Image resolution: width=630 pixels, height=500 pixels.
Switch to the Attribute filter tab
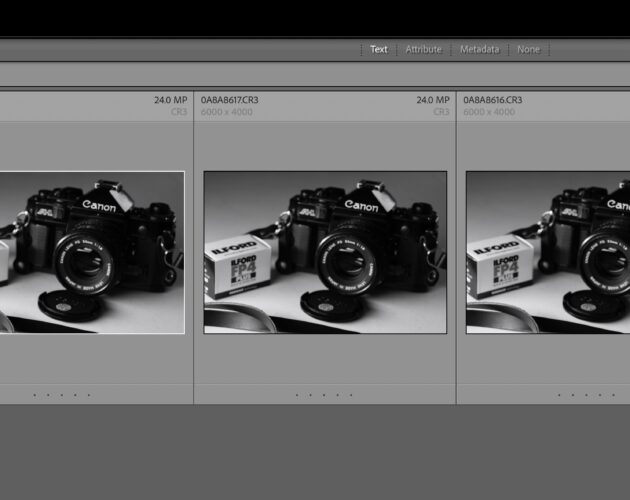(x=423, y=49)
